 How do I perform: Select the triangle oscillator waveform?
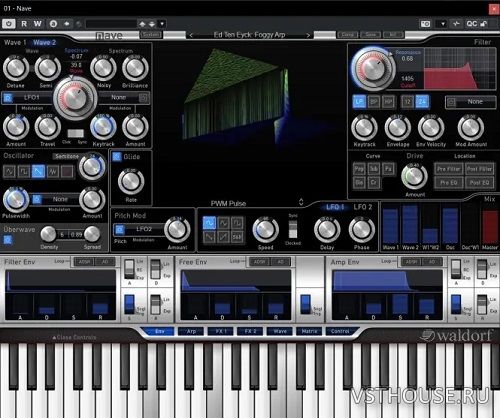tap(53, 171)
